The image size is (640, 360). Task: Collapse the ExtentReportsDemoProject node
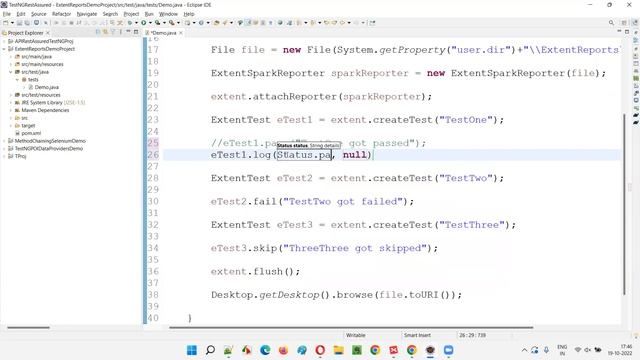click(x=4, y=49)
